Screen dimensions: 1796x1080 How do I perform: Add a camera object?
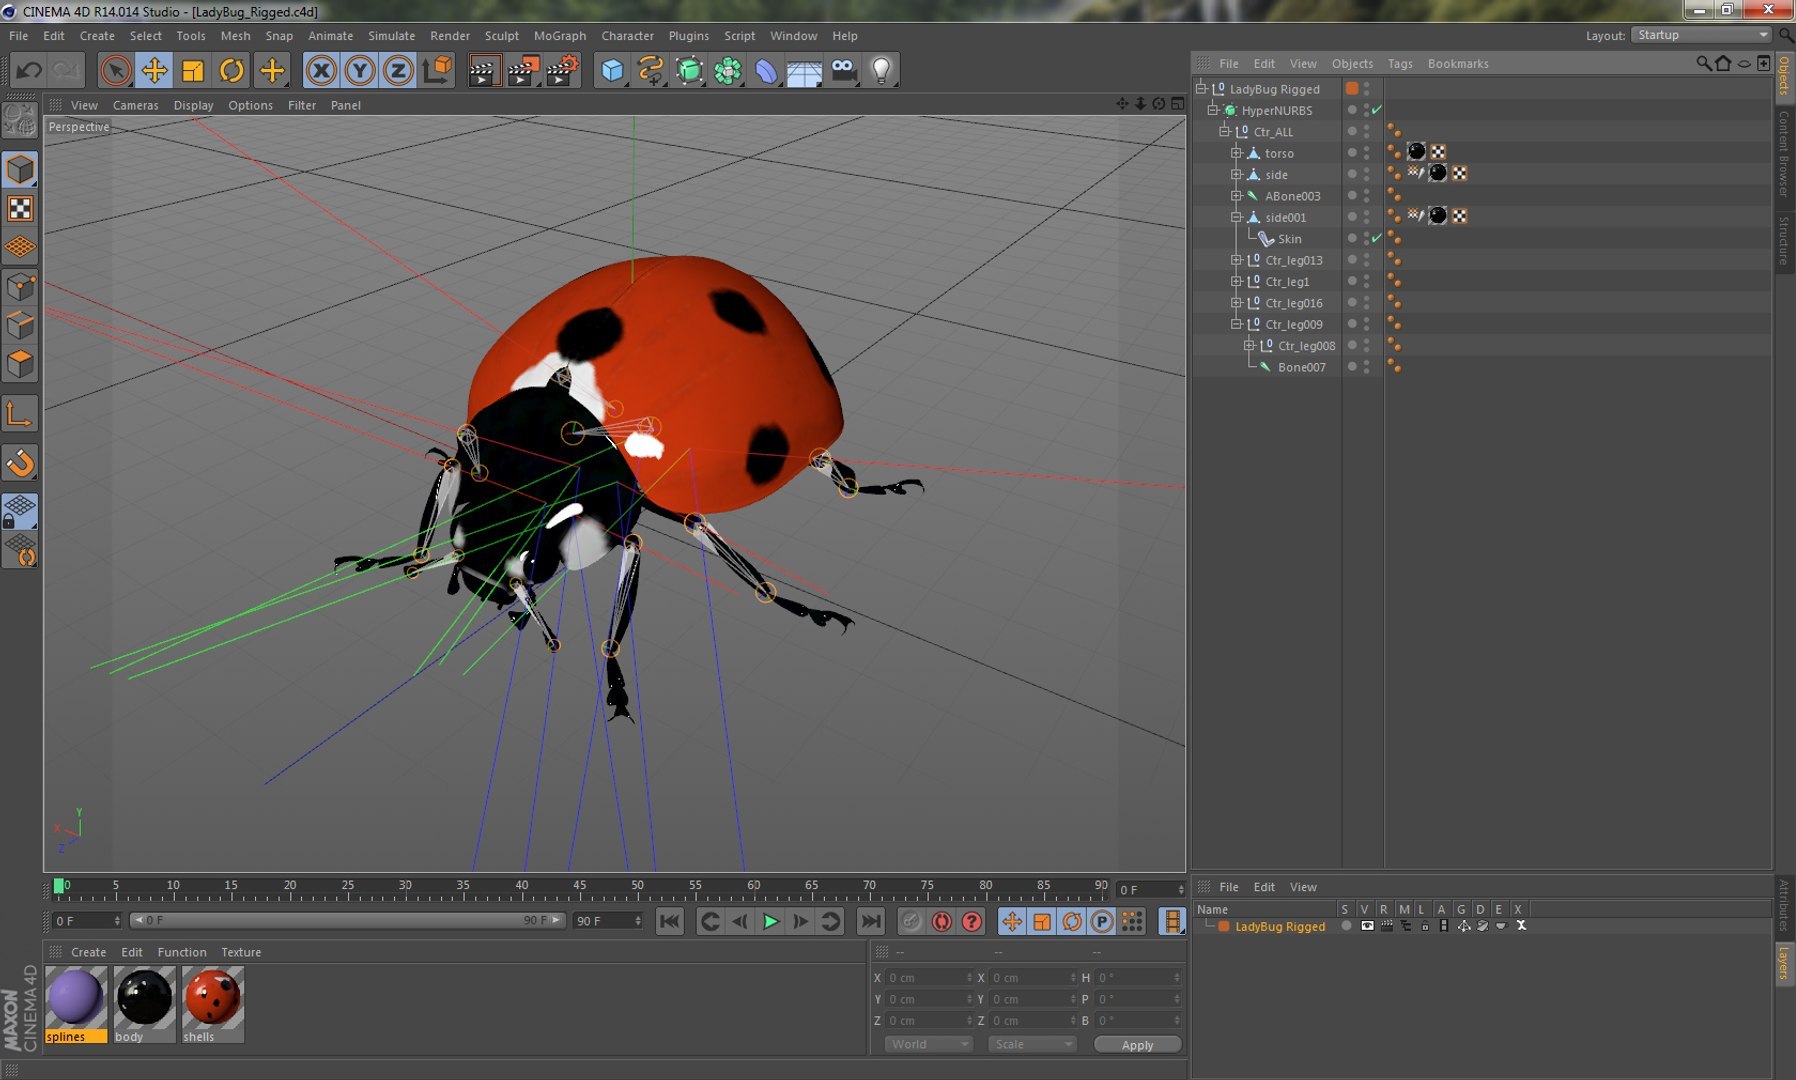pos(844,70)
